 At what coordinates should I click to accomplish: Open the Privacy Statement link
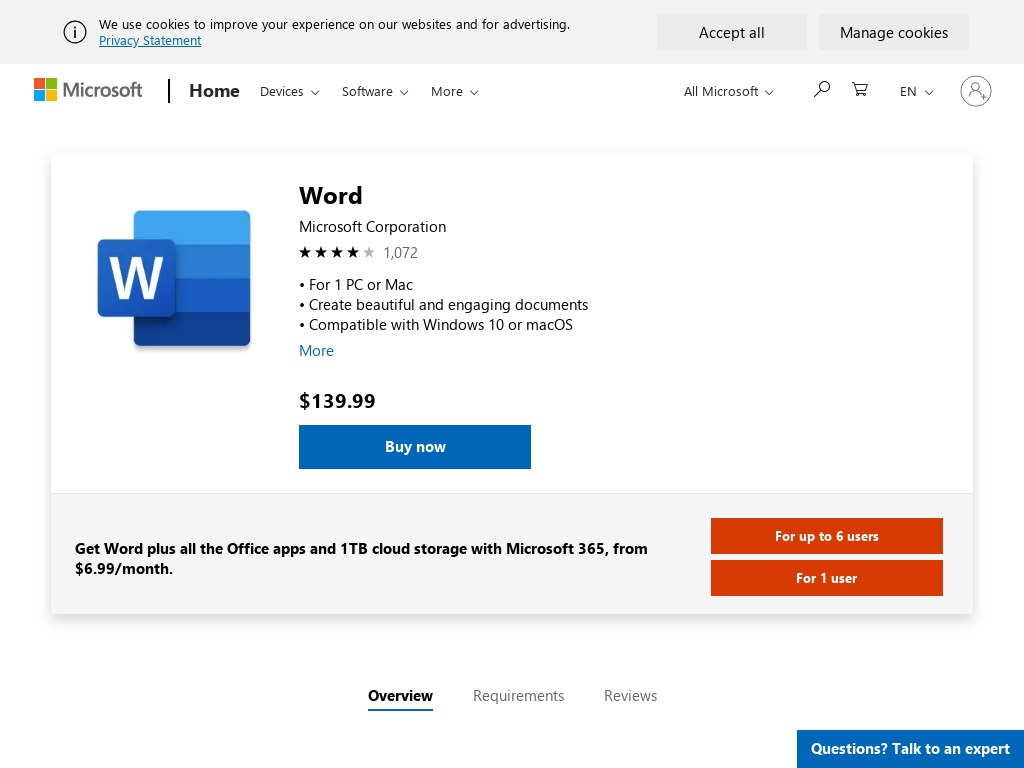click(x=150, y=40)
